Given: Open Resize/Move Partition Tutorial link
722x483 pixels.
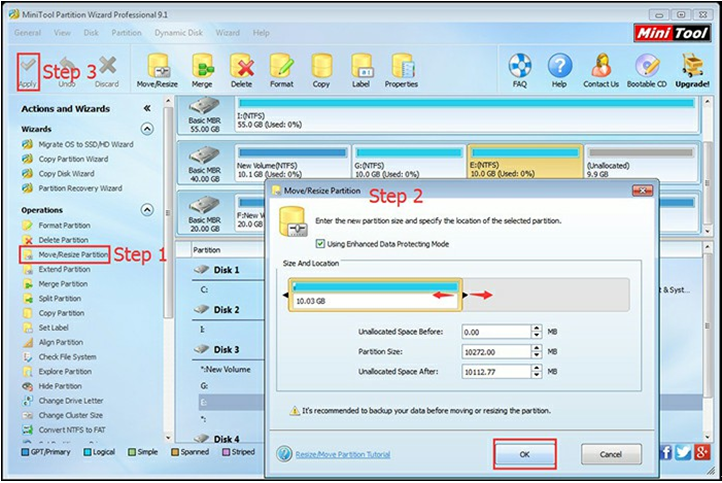Looking at the screenshot, I should [x=343, y=454].
